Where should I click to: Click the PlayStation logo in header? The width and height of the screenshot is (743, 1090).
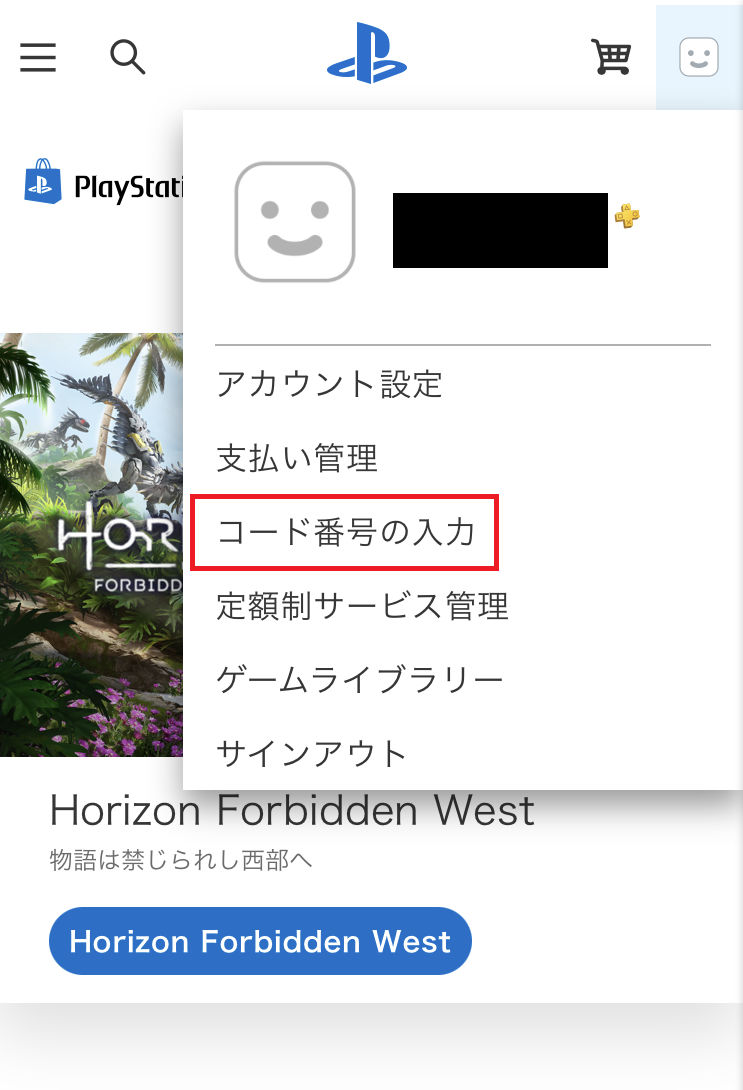click(367, 54)
